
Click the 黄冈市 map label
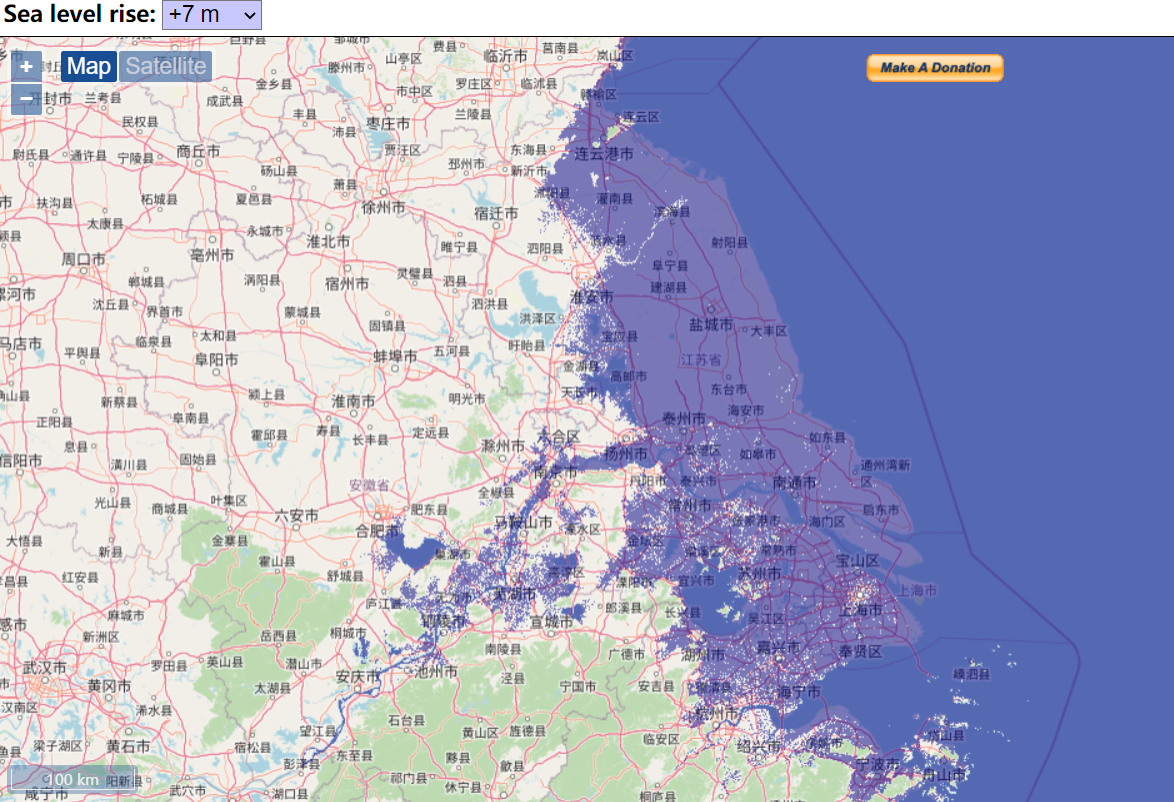click(x=109, y=685)
